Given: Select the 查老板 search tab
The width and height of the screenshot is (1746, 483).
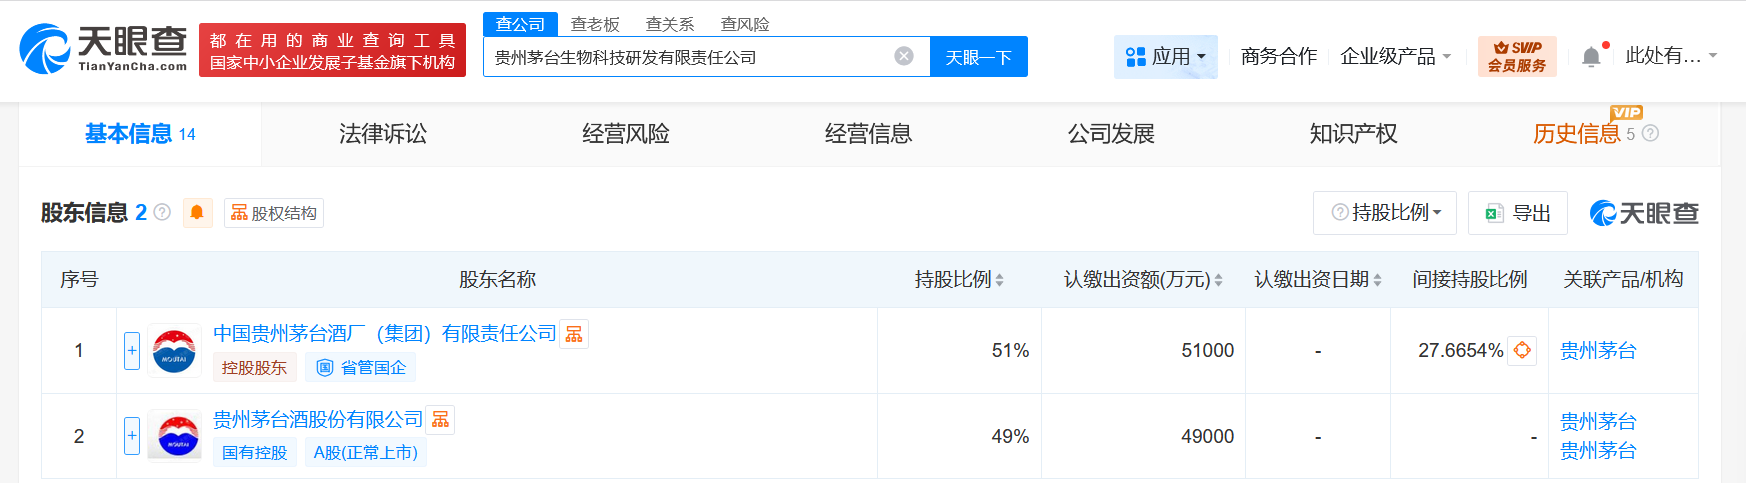Looking at the screenshot, I should (x=595, y=24).
